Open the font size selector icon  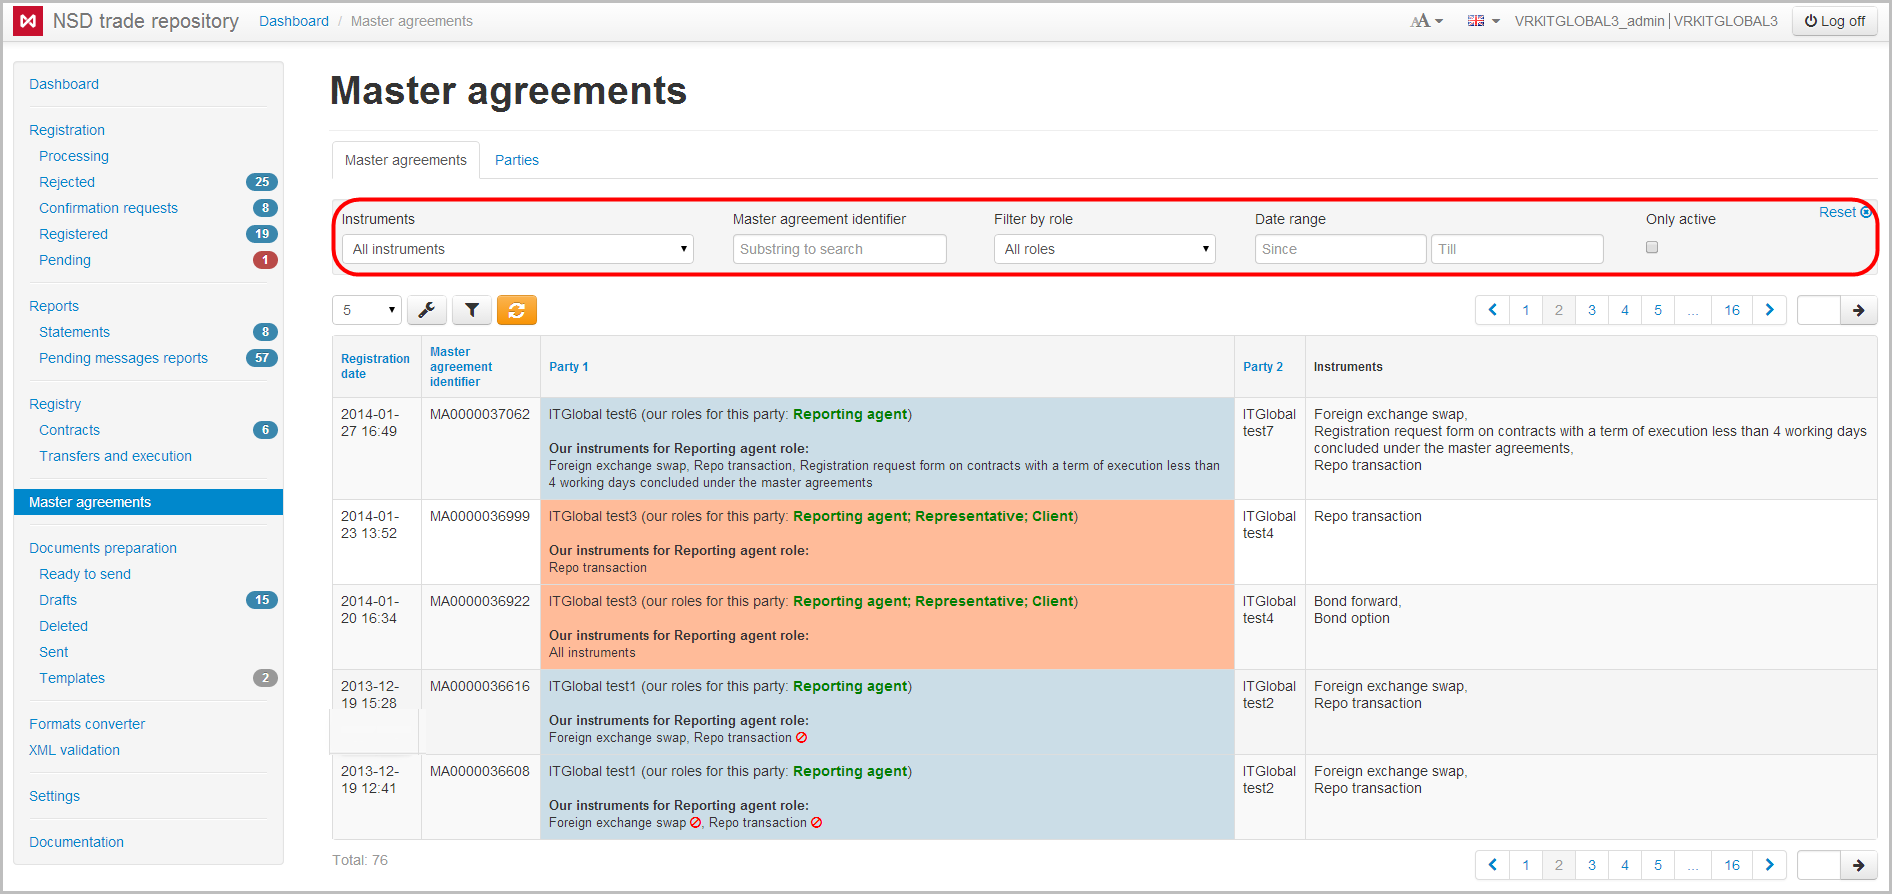[x=1425, y=21]
